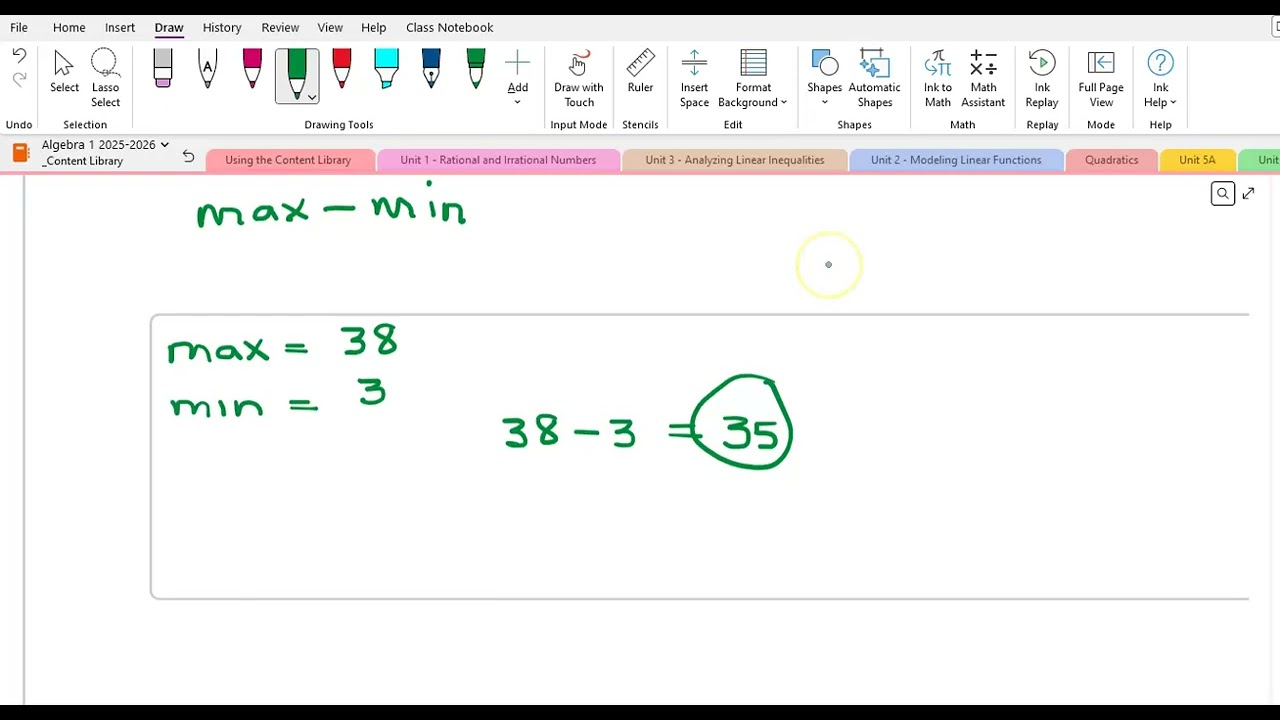Click the orange notebook icon
The image size is (1280, 720).
click(21, 152)
